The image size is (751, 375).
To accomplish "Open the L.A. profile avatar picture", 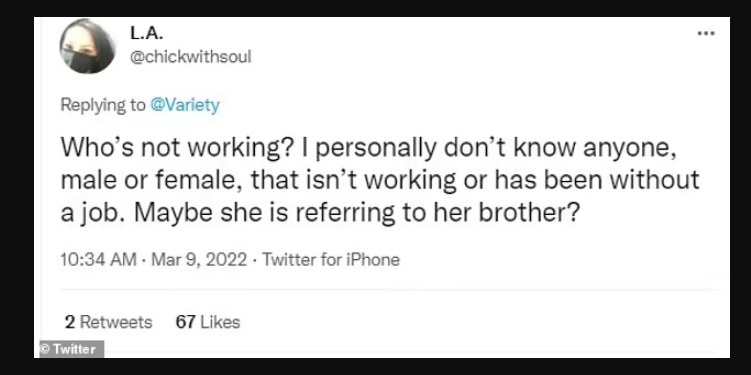I will pos(87,46).
